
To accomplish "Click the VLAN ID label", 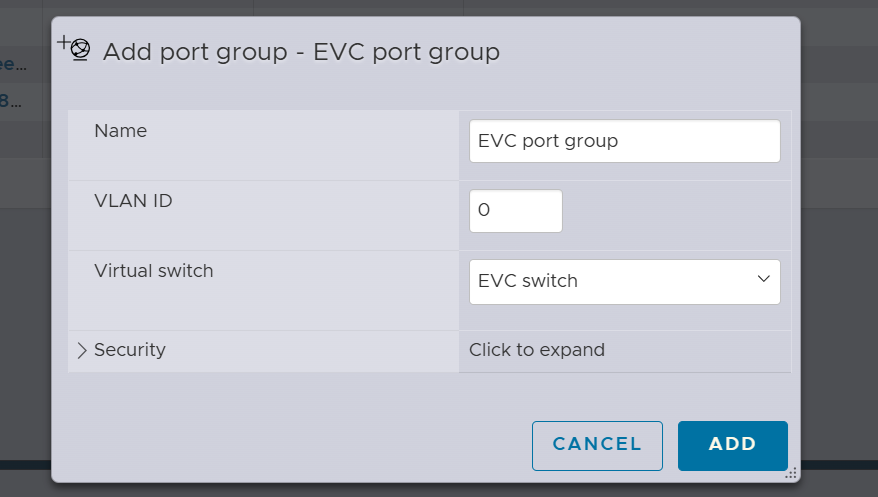I will pyautogui.click(x=133, y=200).
